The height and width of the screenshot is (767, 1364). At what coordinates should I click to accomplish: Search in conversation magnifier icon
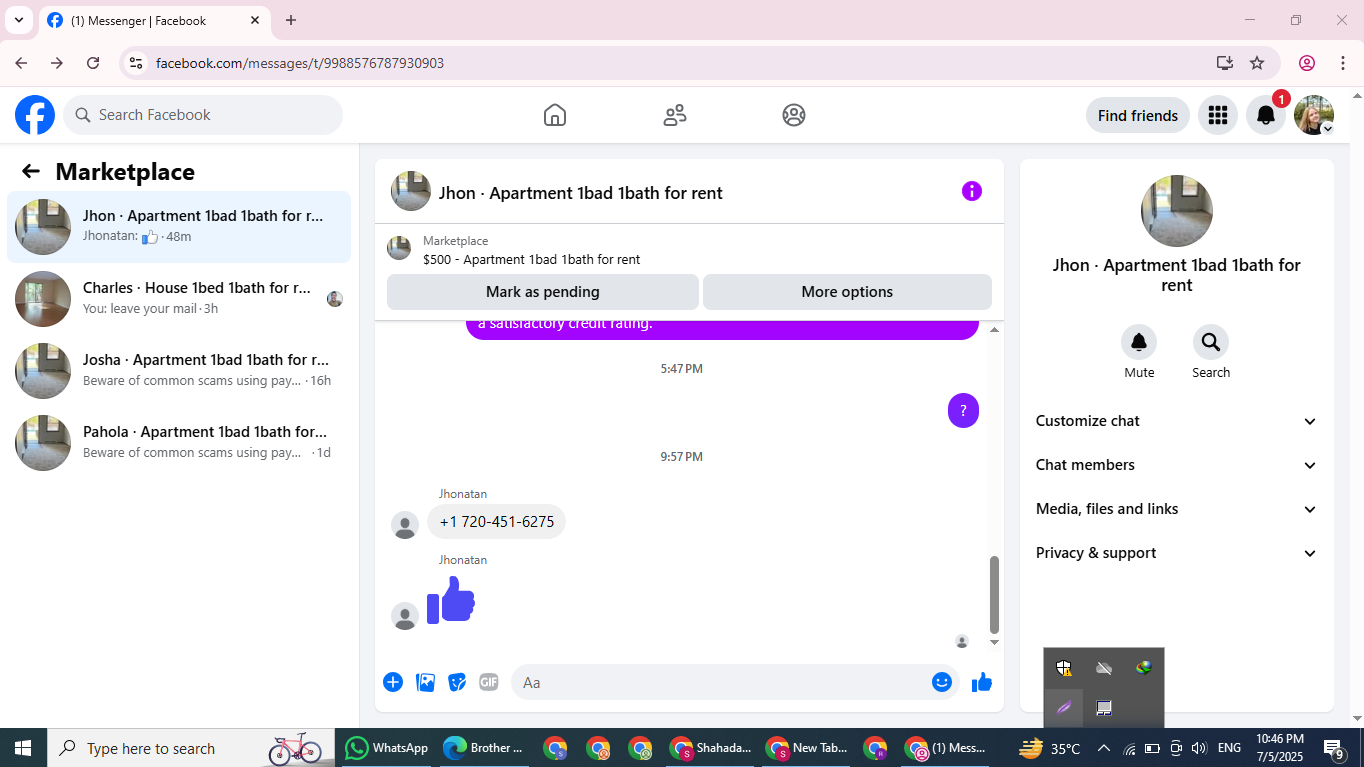1211,342
